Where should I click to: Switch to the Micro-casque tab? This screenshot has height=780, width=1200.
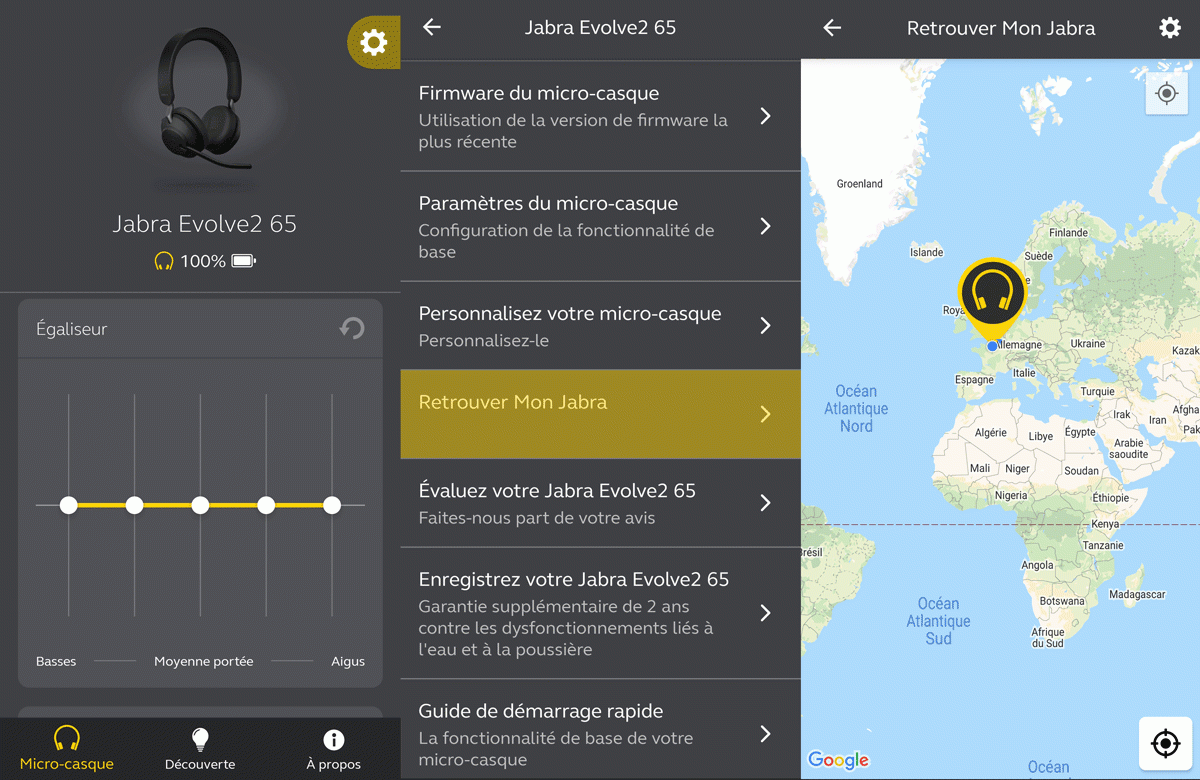[67, 749]
